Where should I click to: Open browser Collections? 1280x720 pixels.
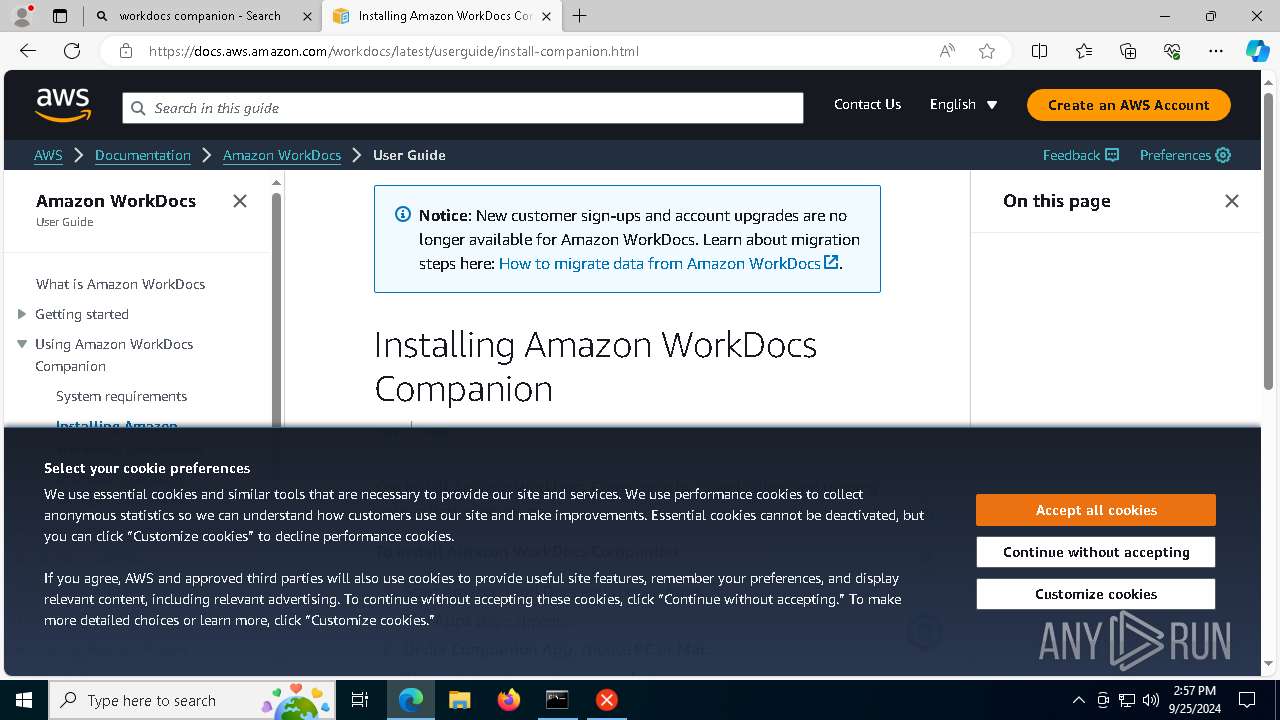coord(1128,51)
